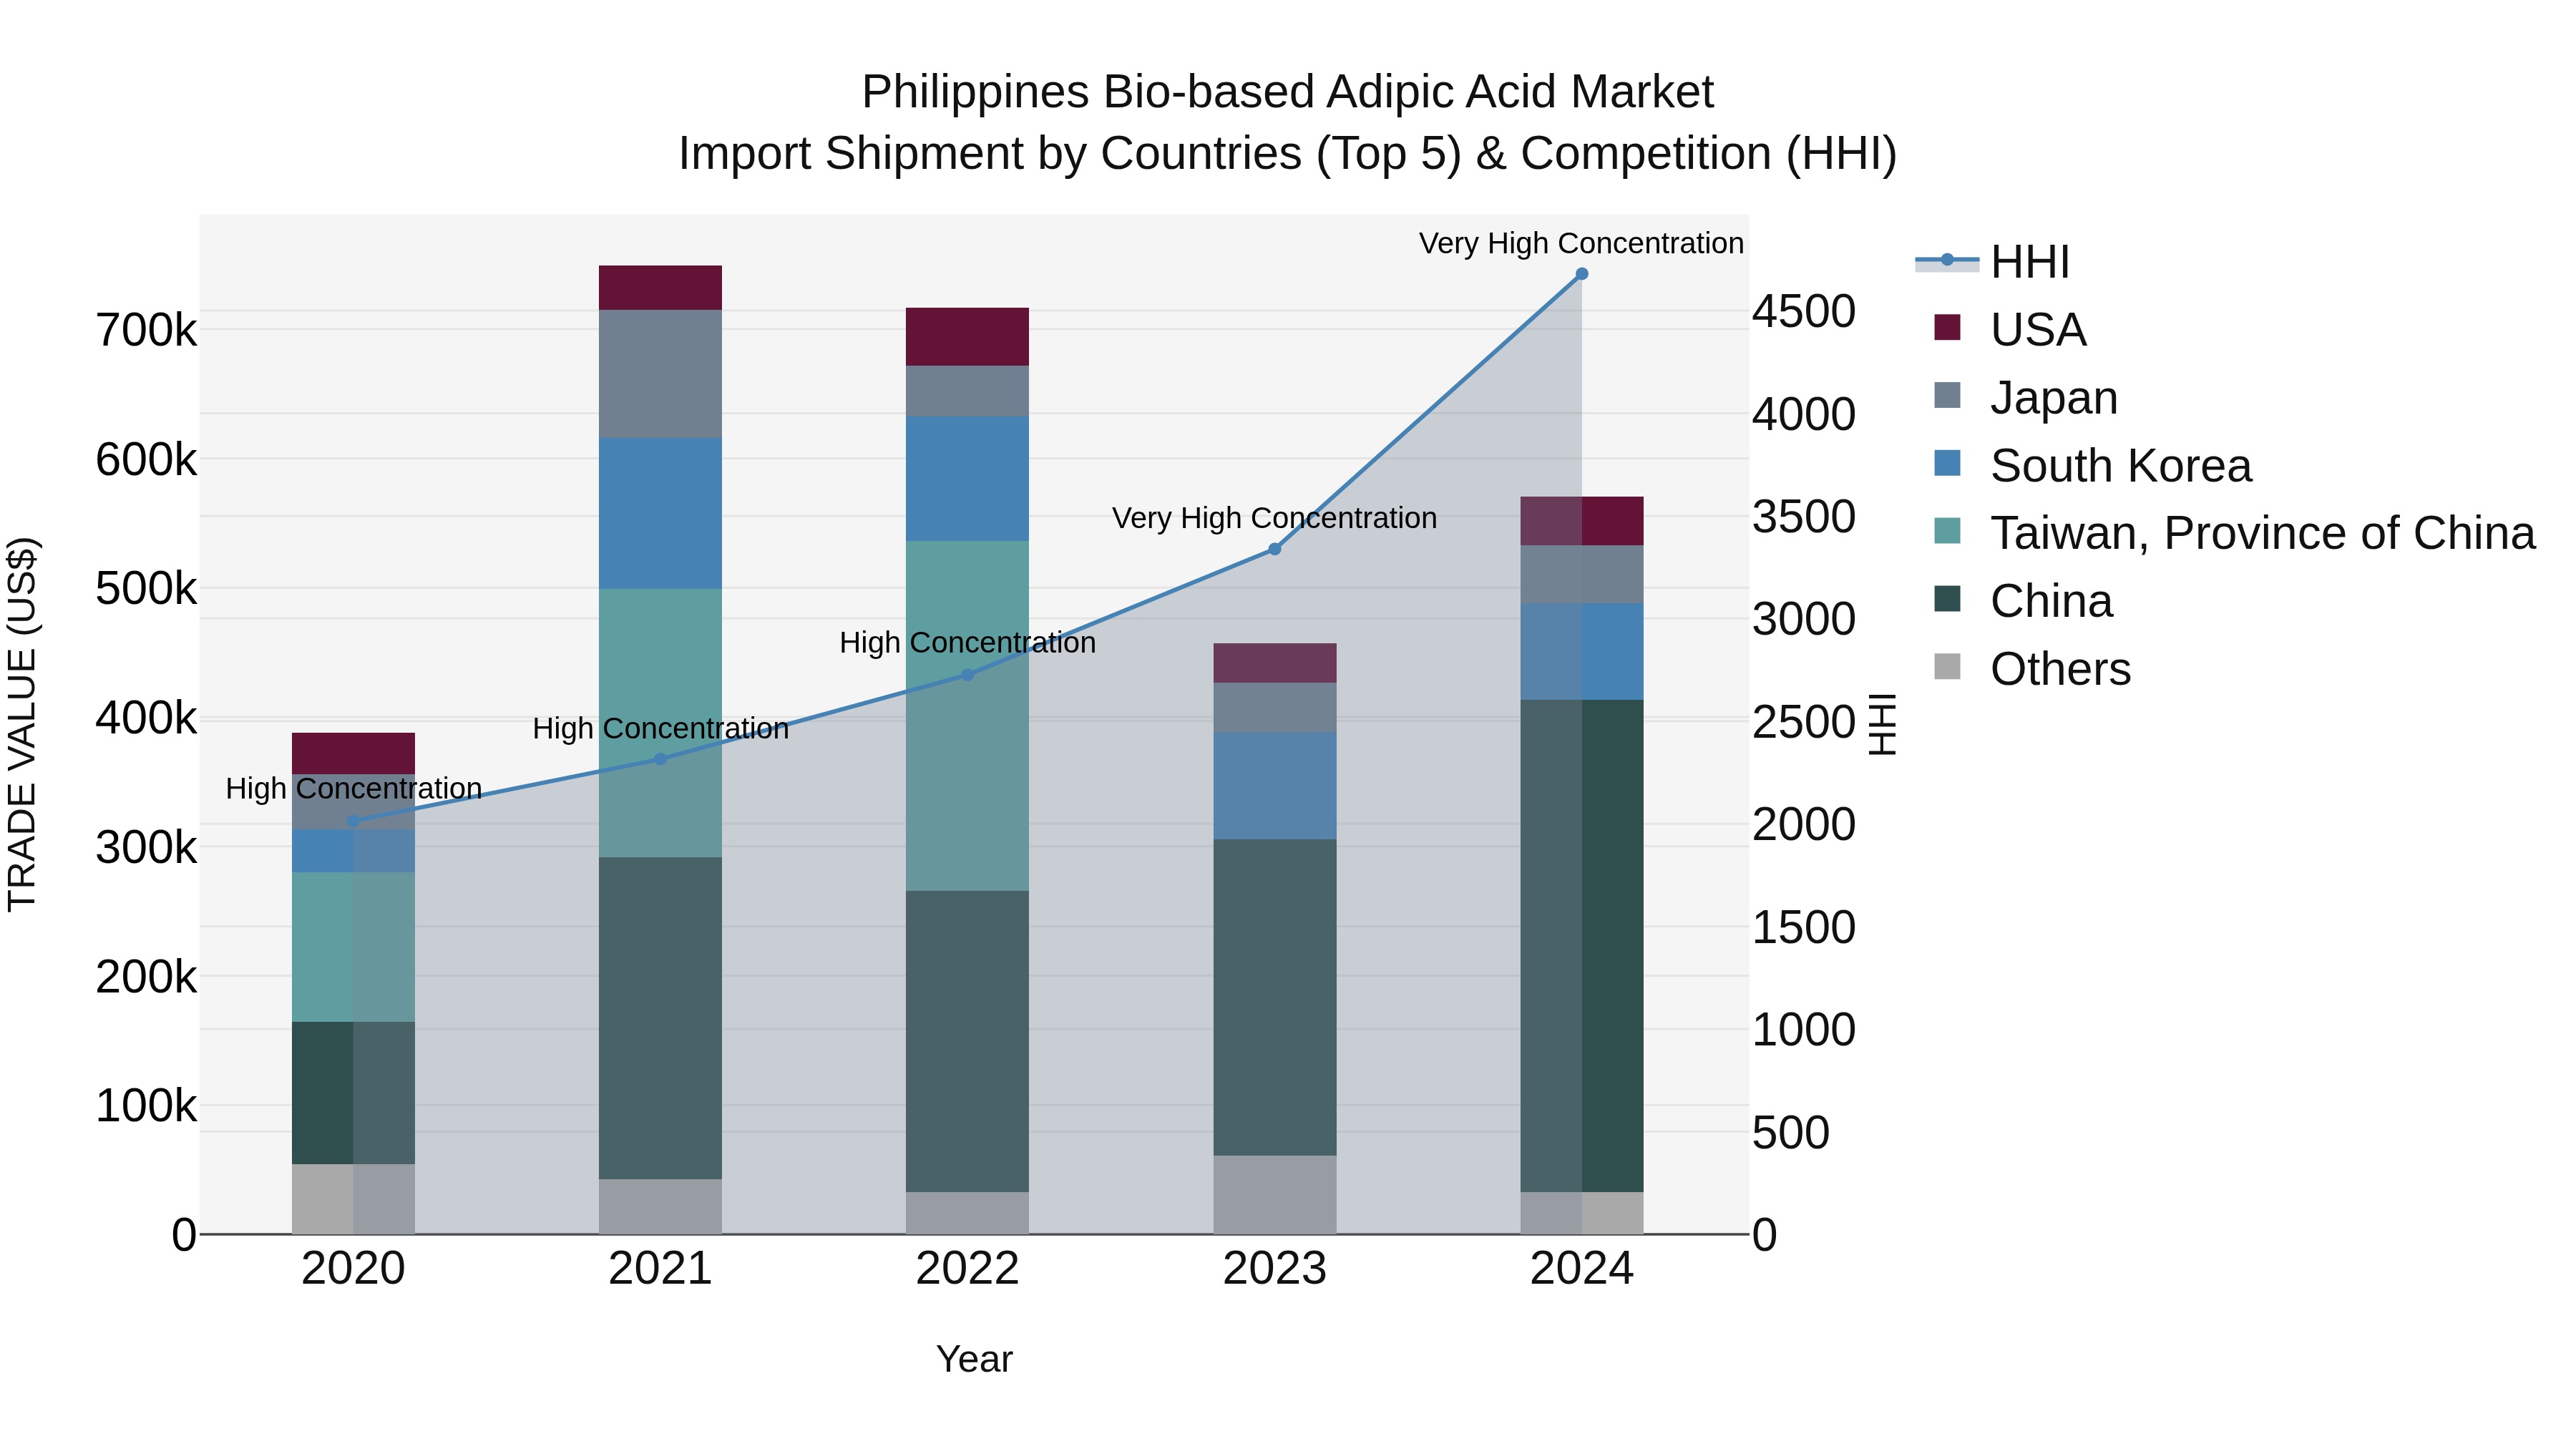Click the Japan segment of the 2024 bar

1582,574
